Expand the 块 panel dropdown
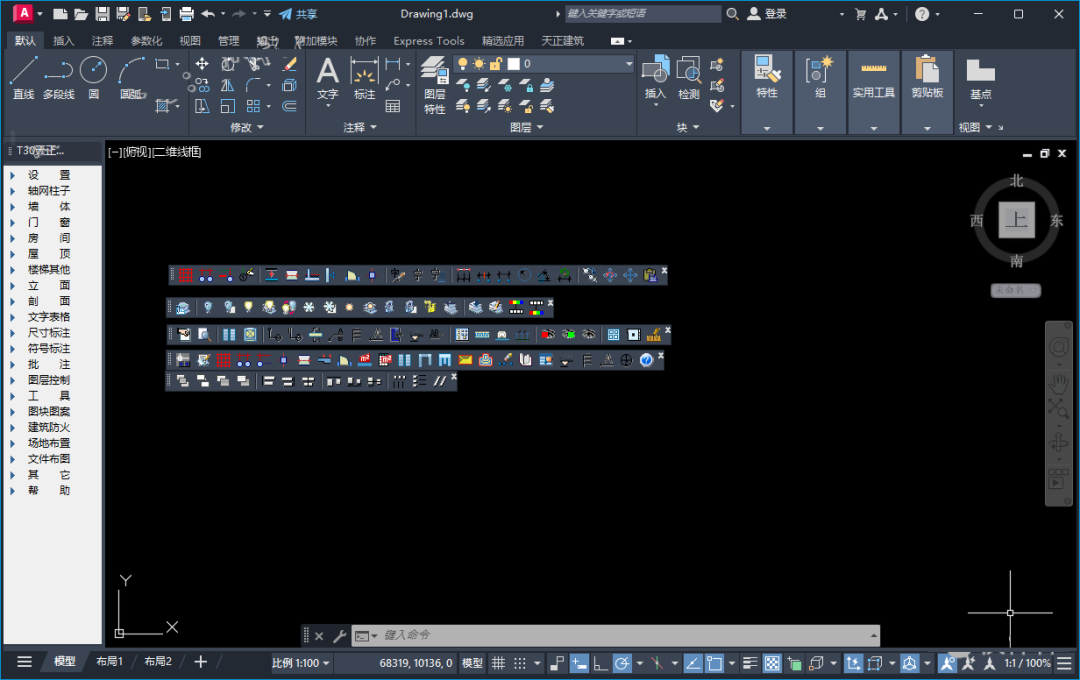This screenshot has width=1080, height=680. coord(687,127)
